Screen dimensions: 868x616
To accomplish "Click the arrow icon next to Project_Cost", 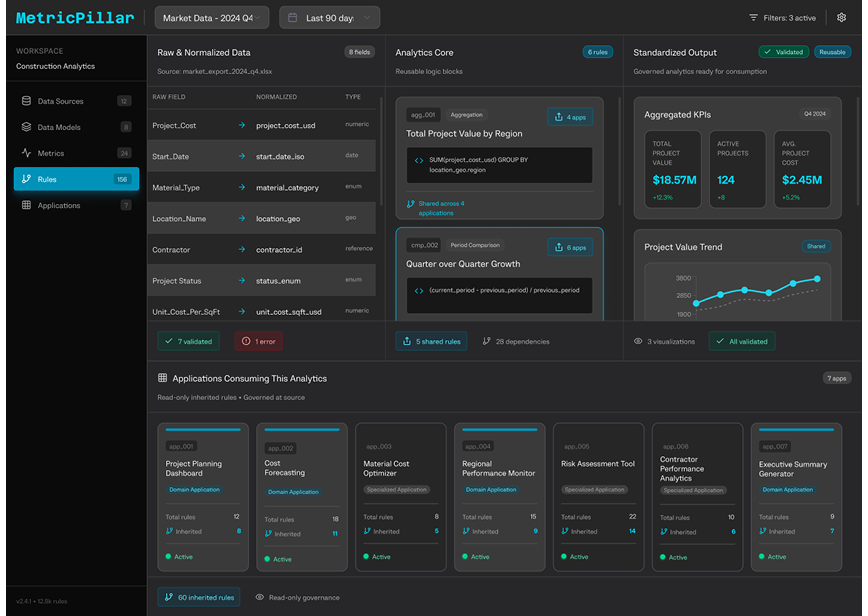I will [242, 126].
